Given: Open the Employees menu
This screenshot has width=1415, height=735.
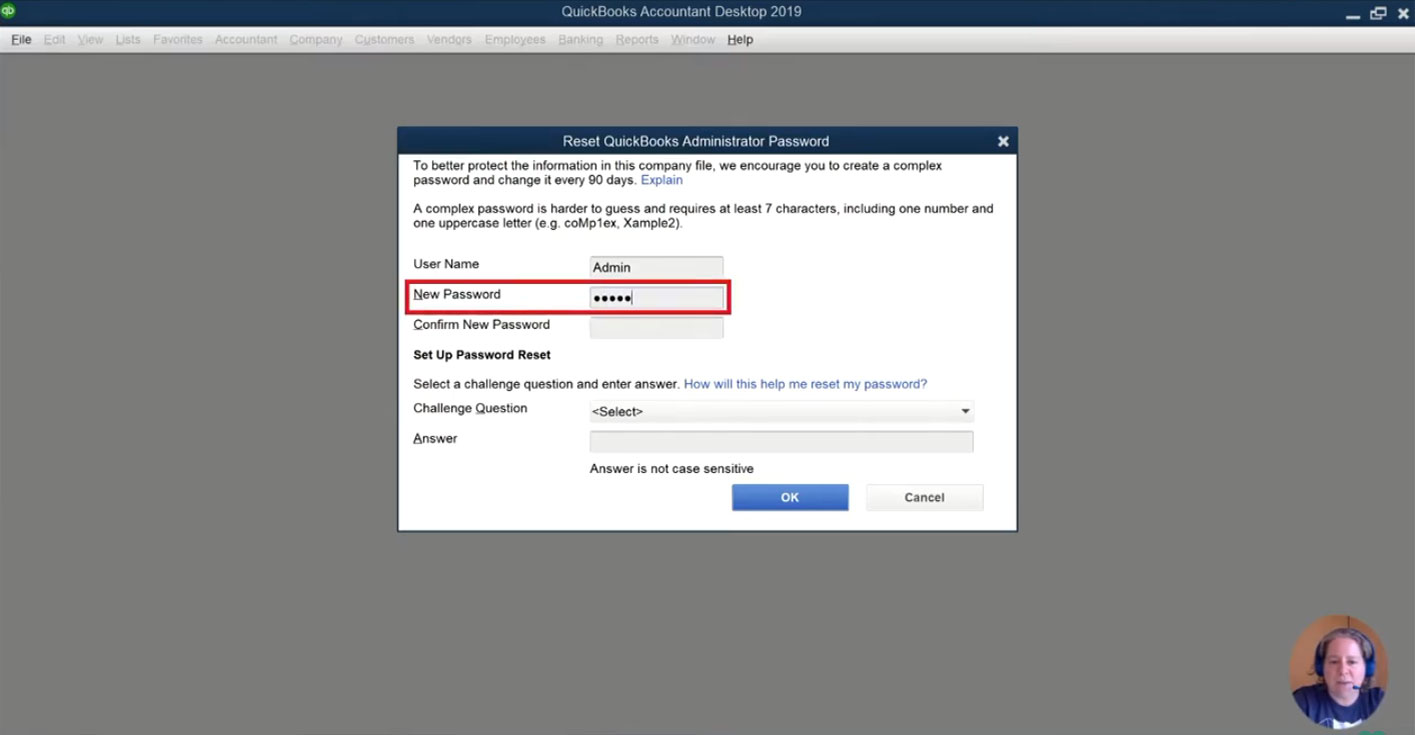Looking at the screenshot, I should pos(515,40).
